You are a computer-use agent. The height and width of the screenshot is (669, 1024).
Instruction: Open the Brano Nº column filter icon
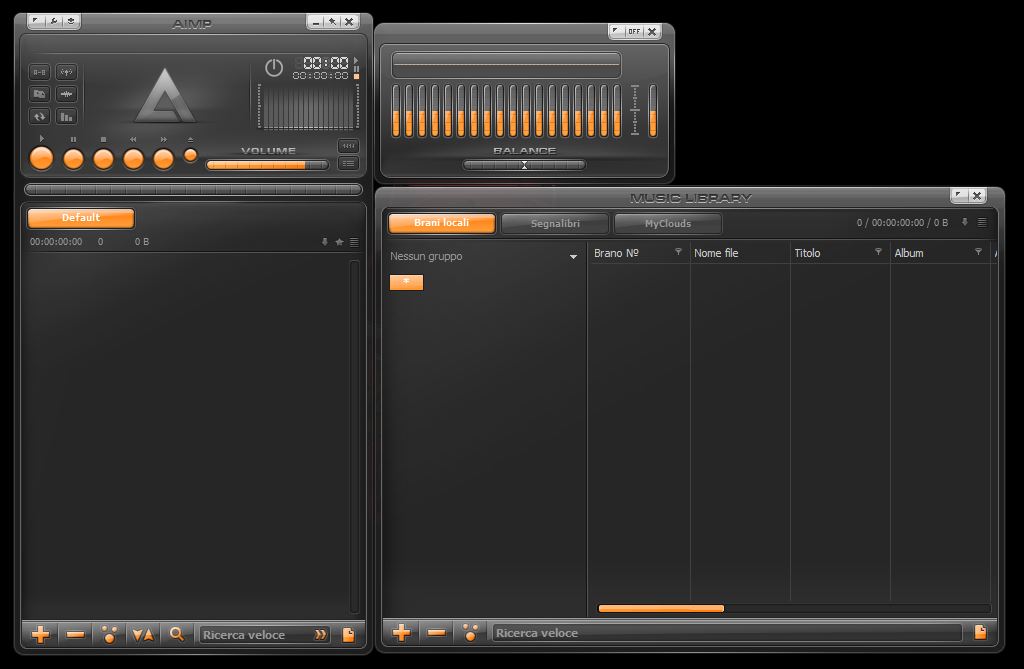[x=679, y=252]
